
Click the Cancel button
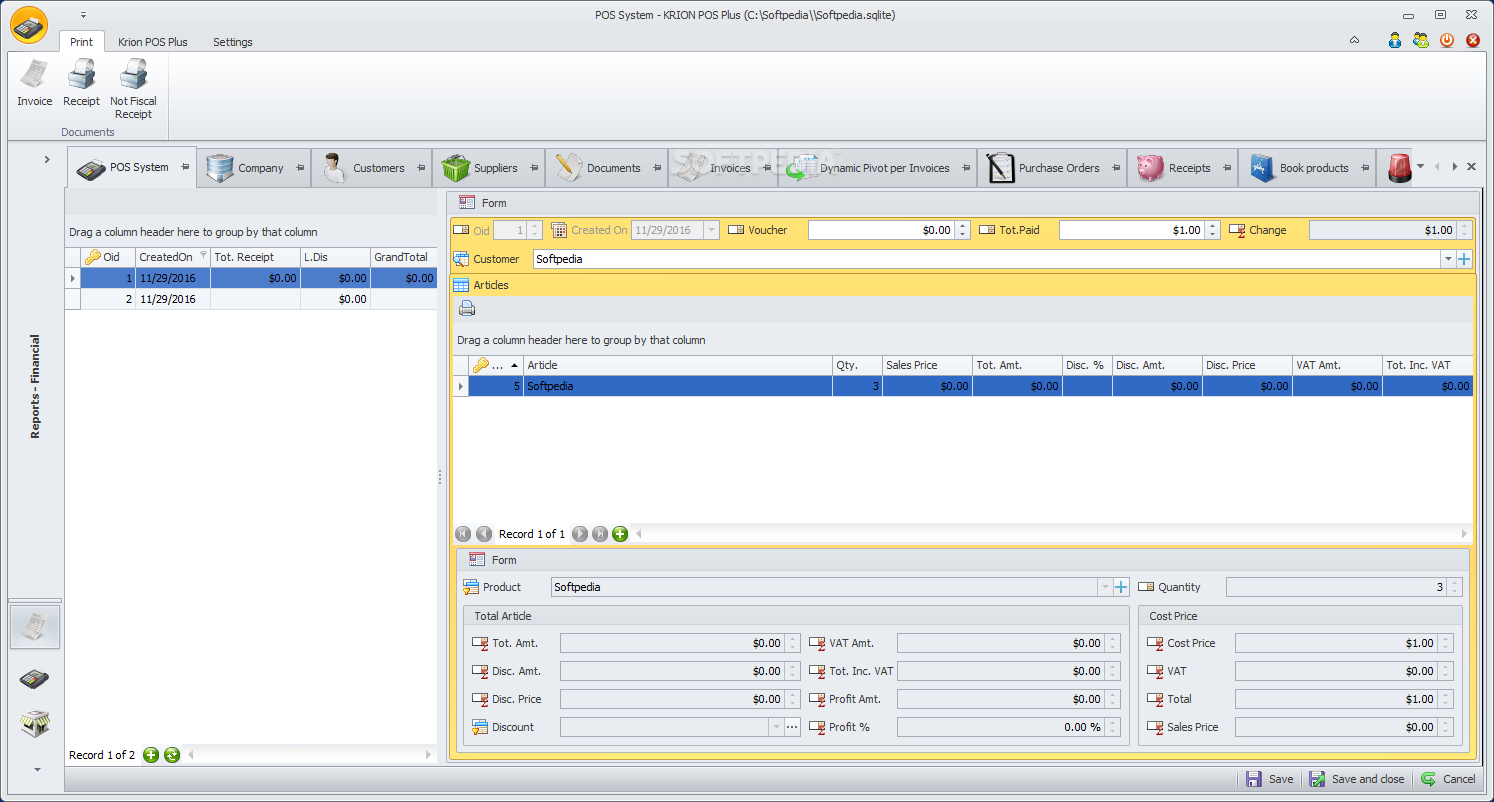tap(1448, 779)
